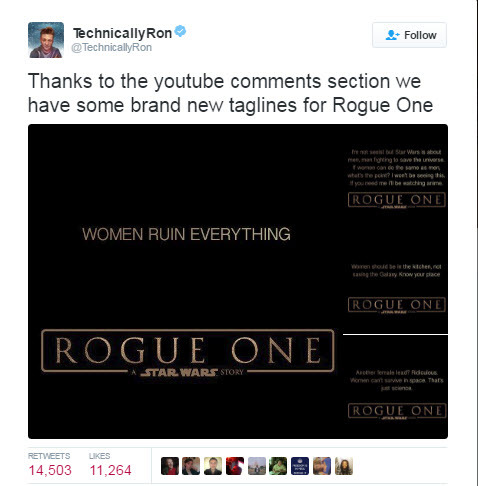This screenshot has width=478, height=486.
Task: Open the 'Women Ruin Everything' poster image
Action: point(185,281)
